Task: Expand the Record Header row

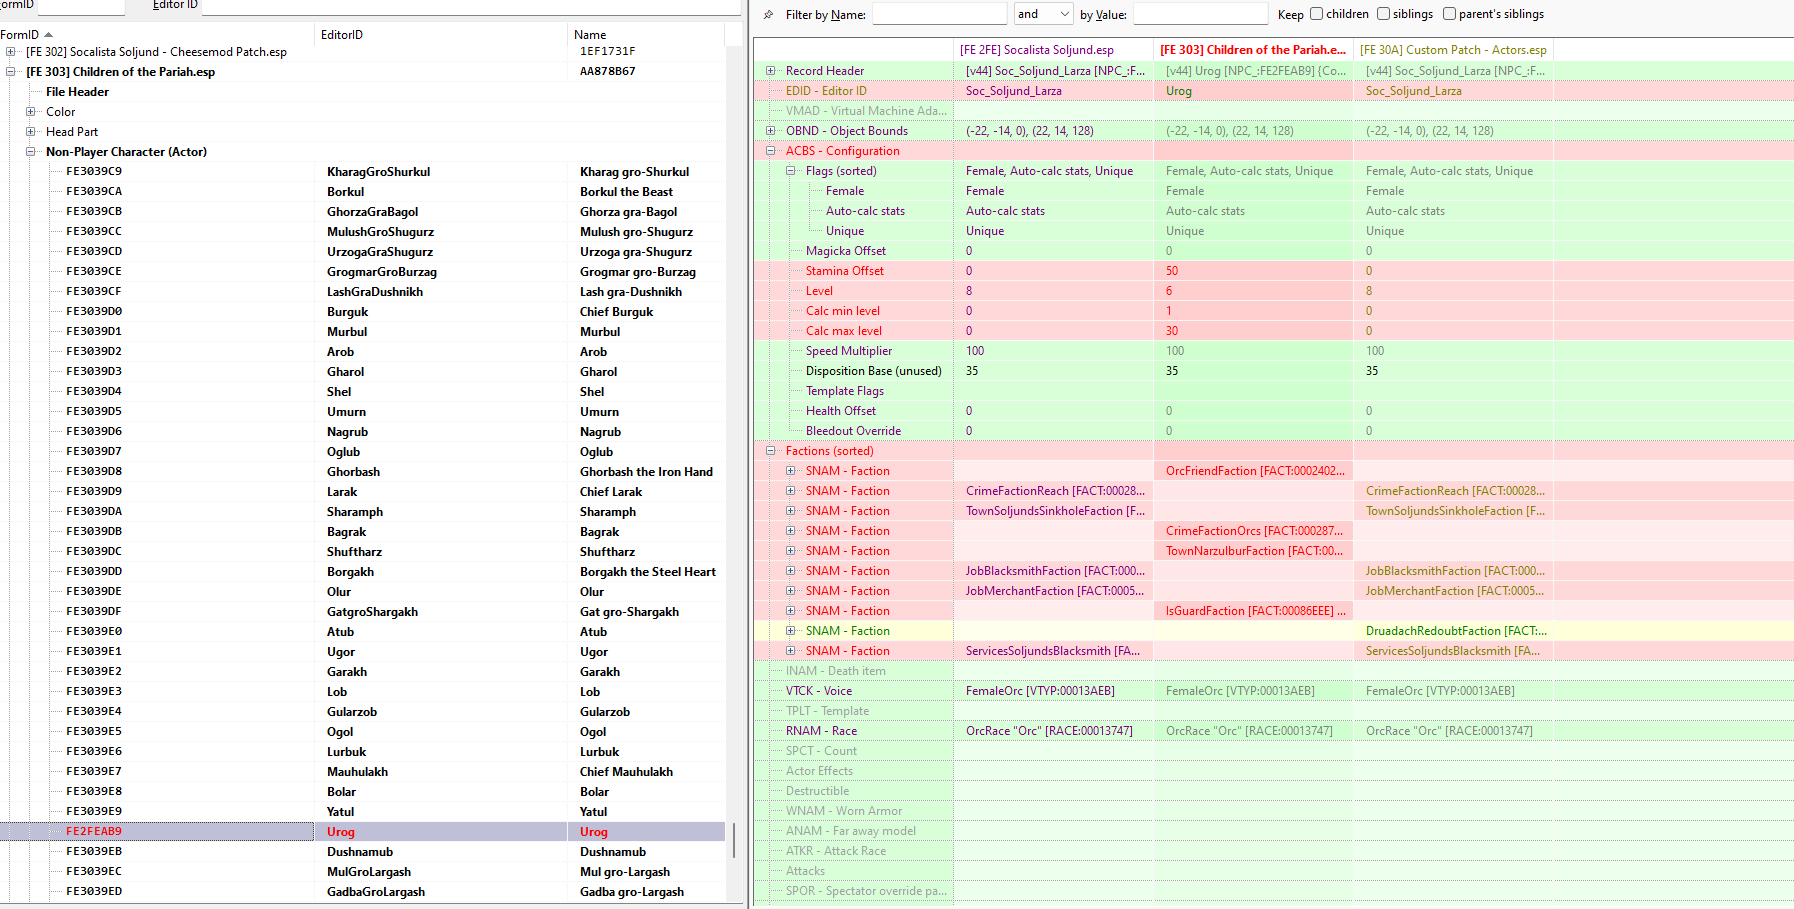Action: pyautogui.click(x=770, y=71)
